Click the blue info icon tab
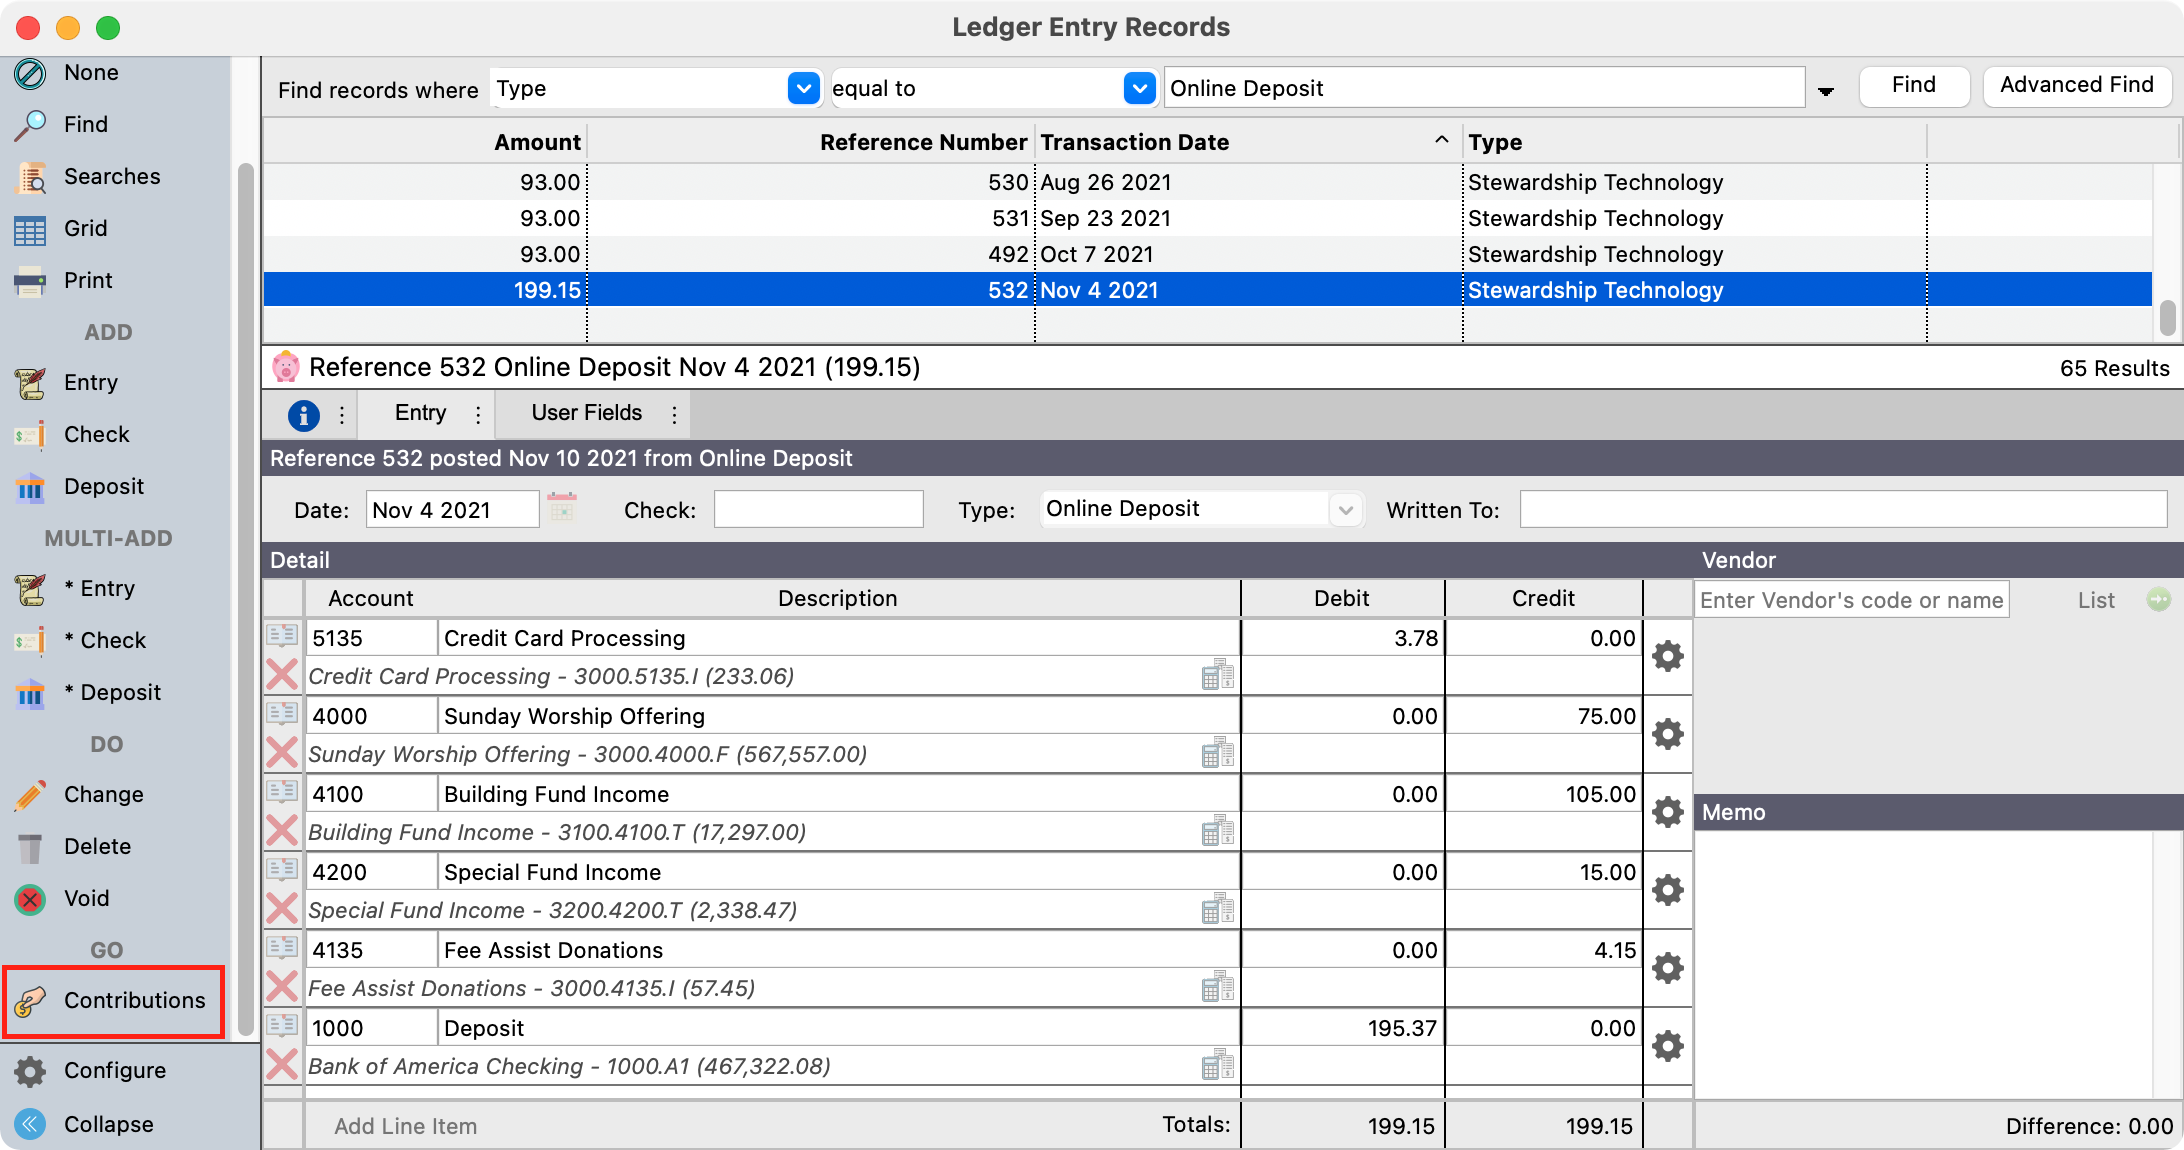 (x=303, y=415)
